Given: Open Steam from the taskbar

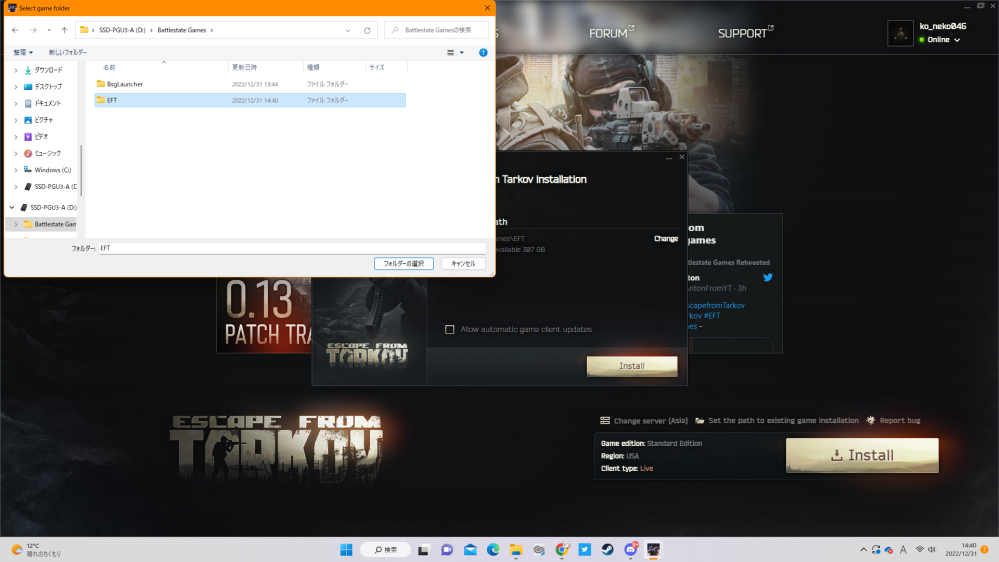Looking at the screenshot, I should click(608, 549).
